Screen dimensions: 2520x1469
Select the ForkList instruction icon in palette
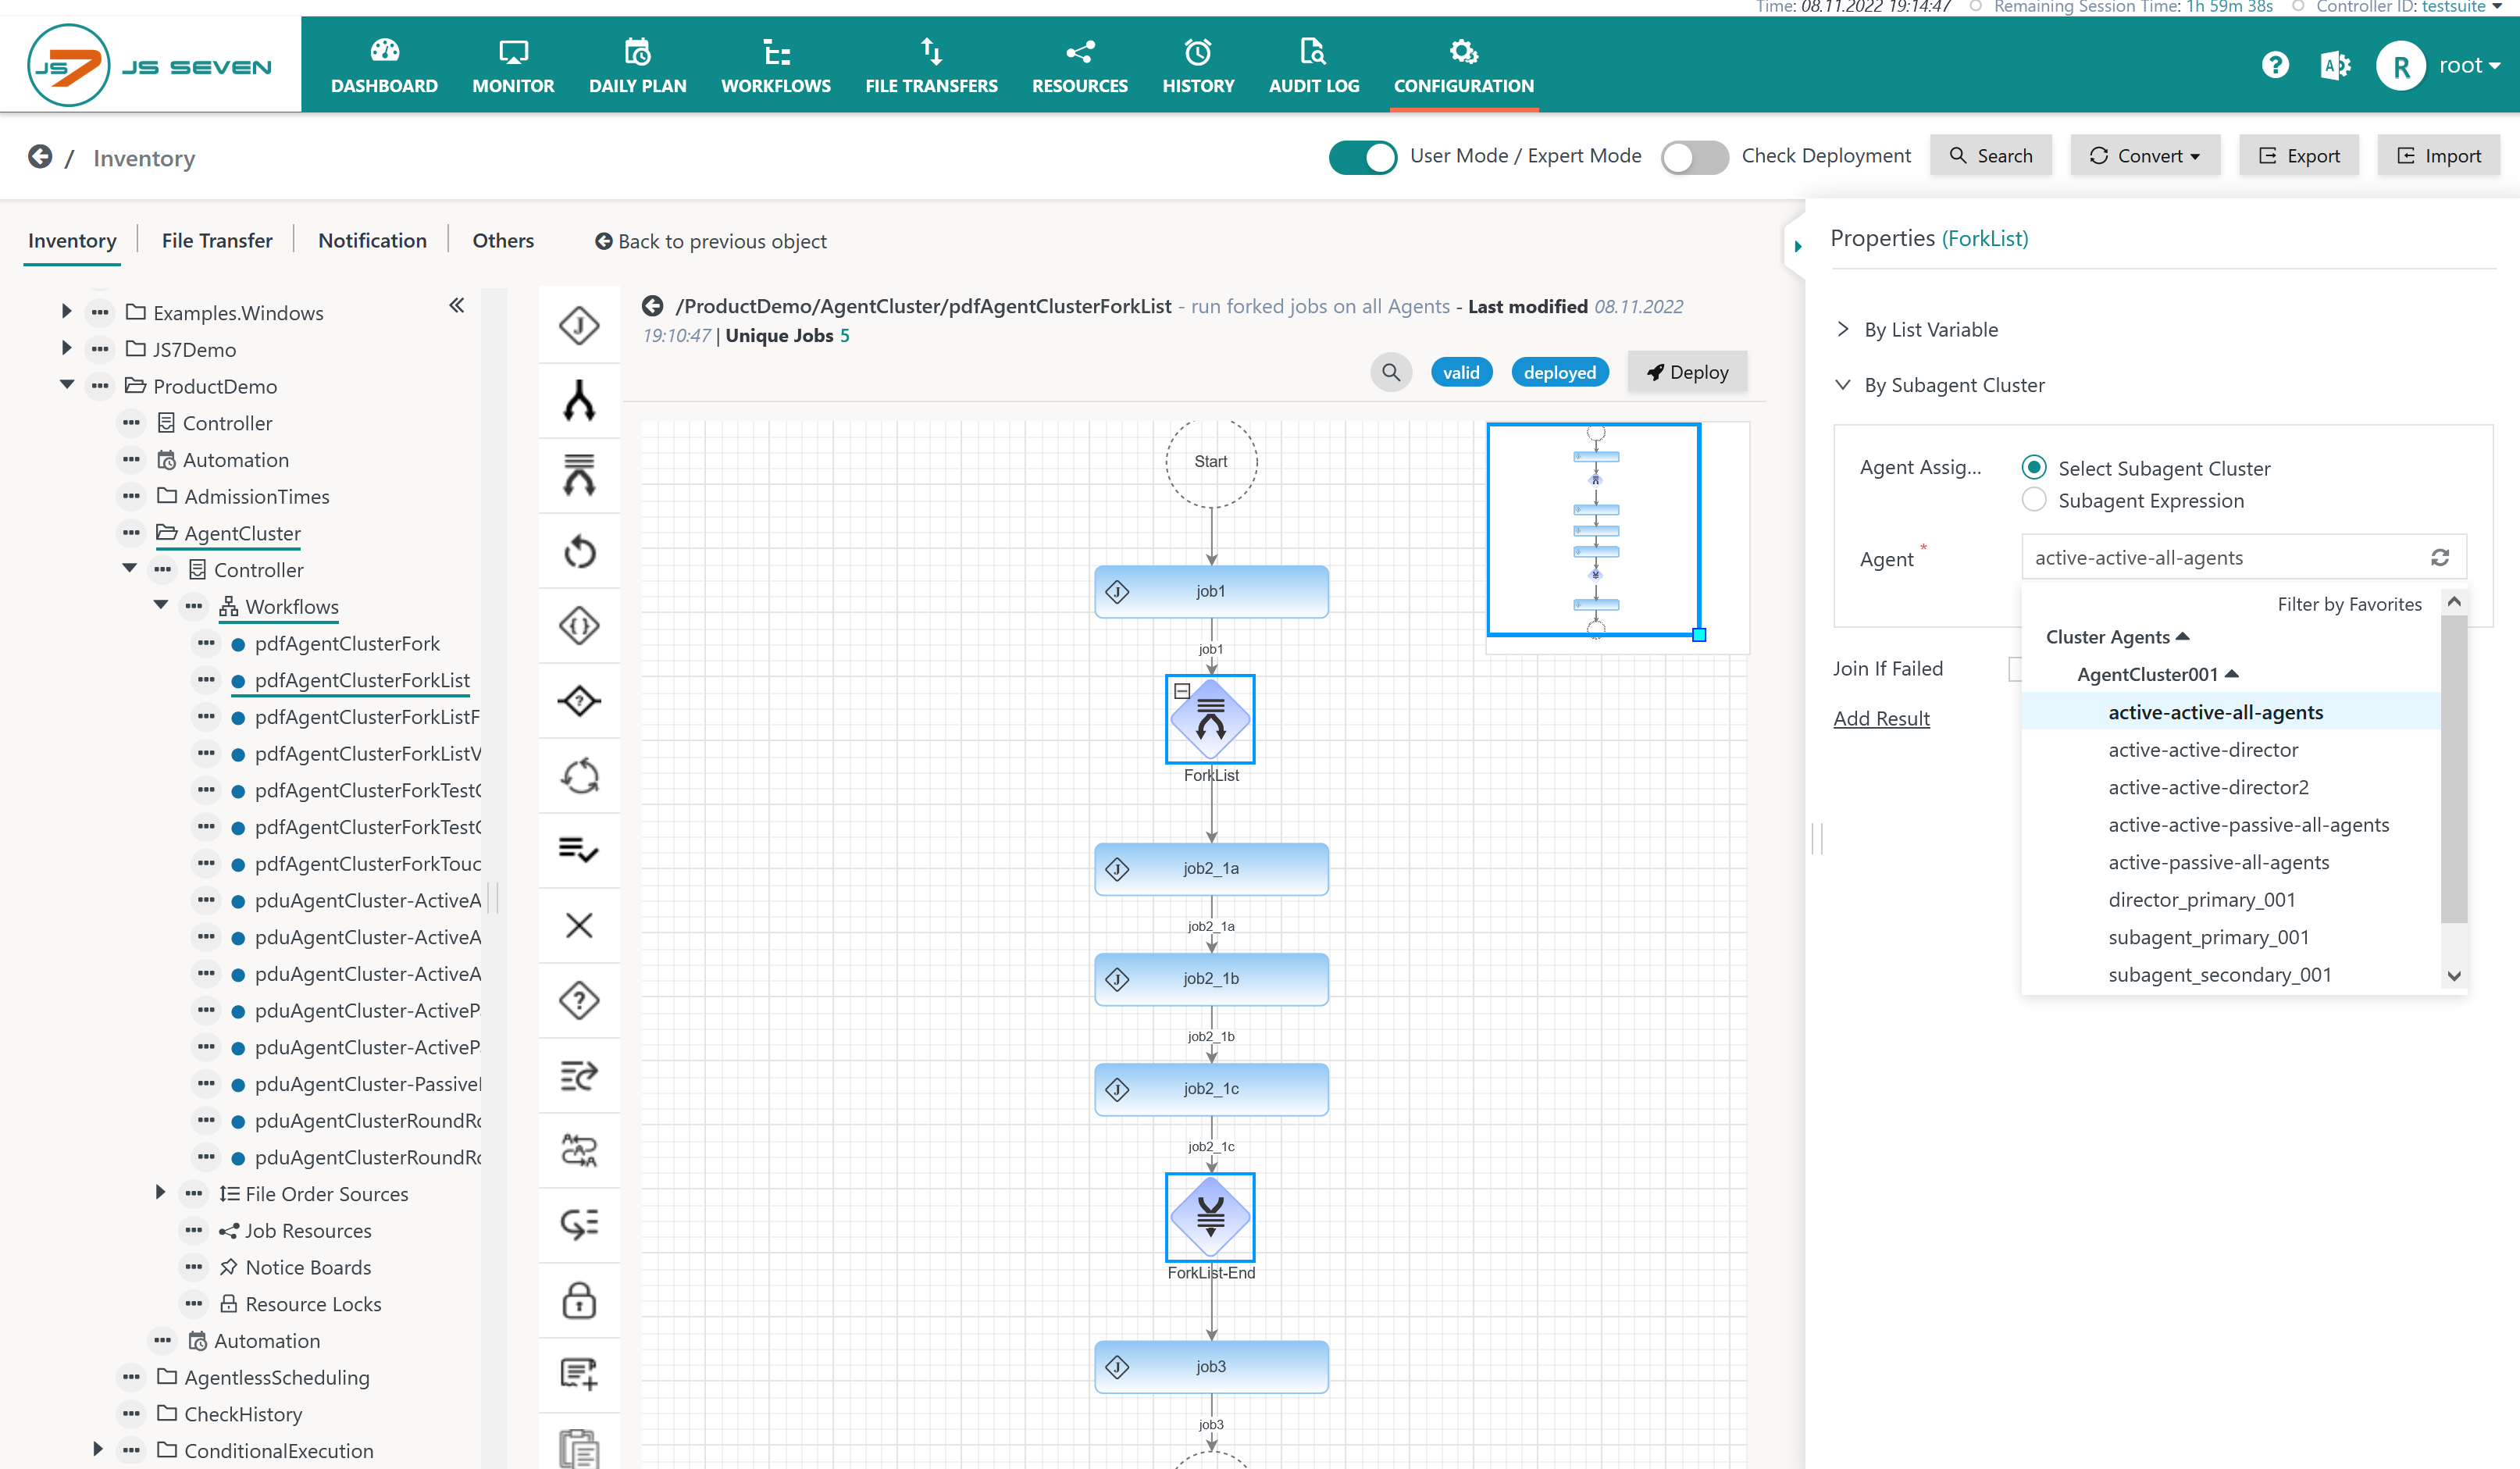tap(579, 475)
